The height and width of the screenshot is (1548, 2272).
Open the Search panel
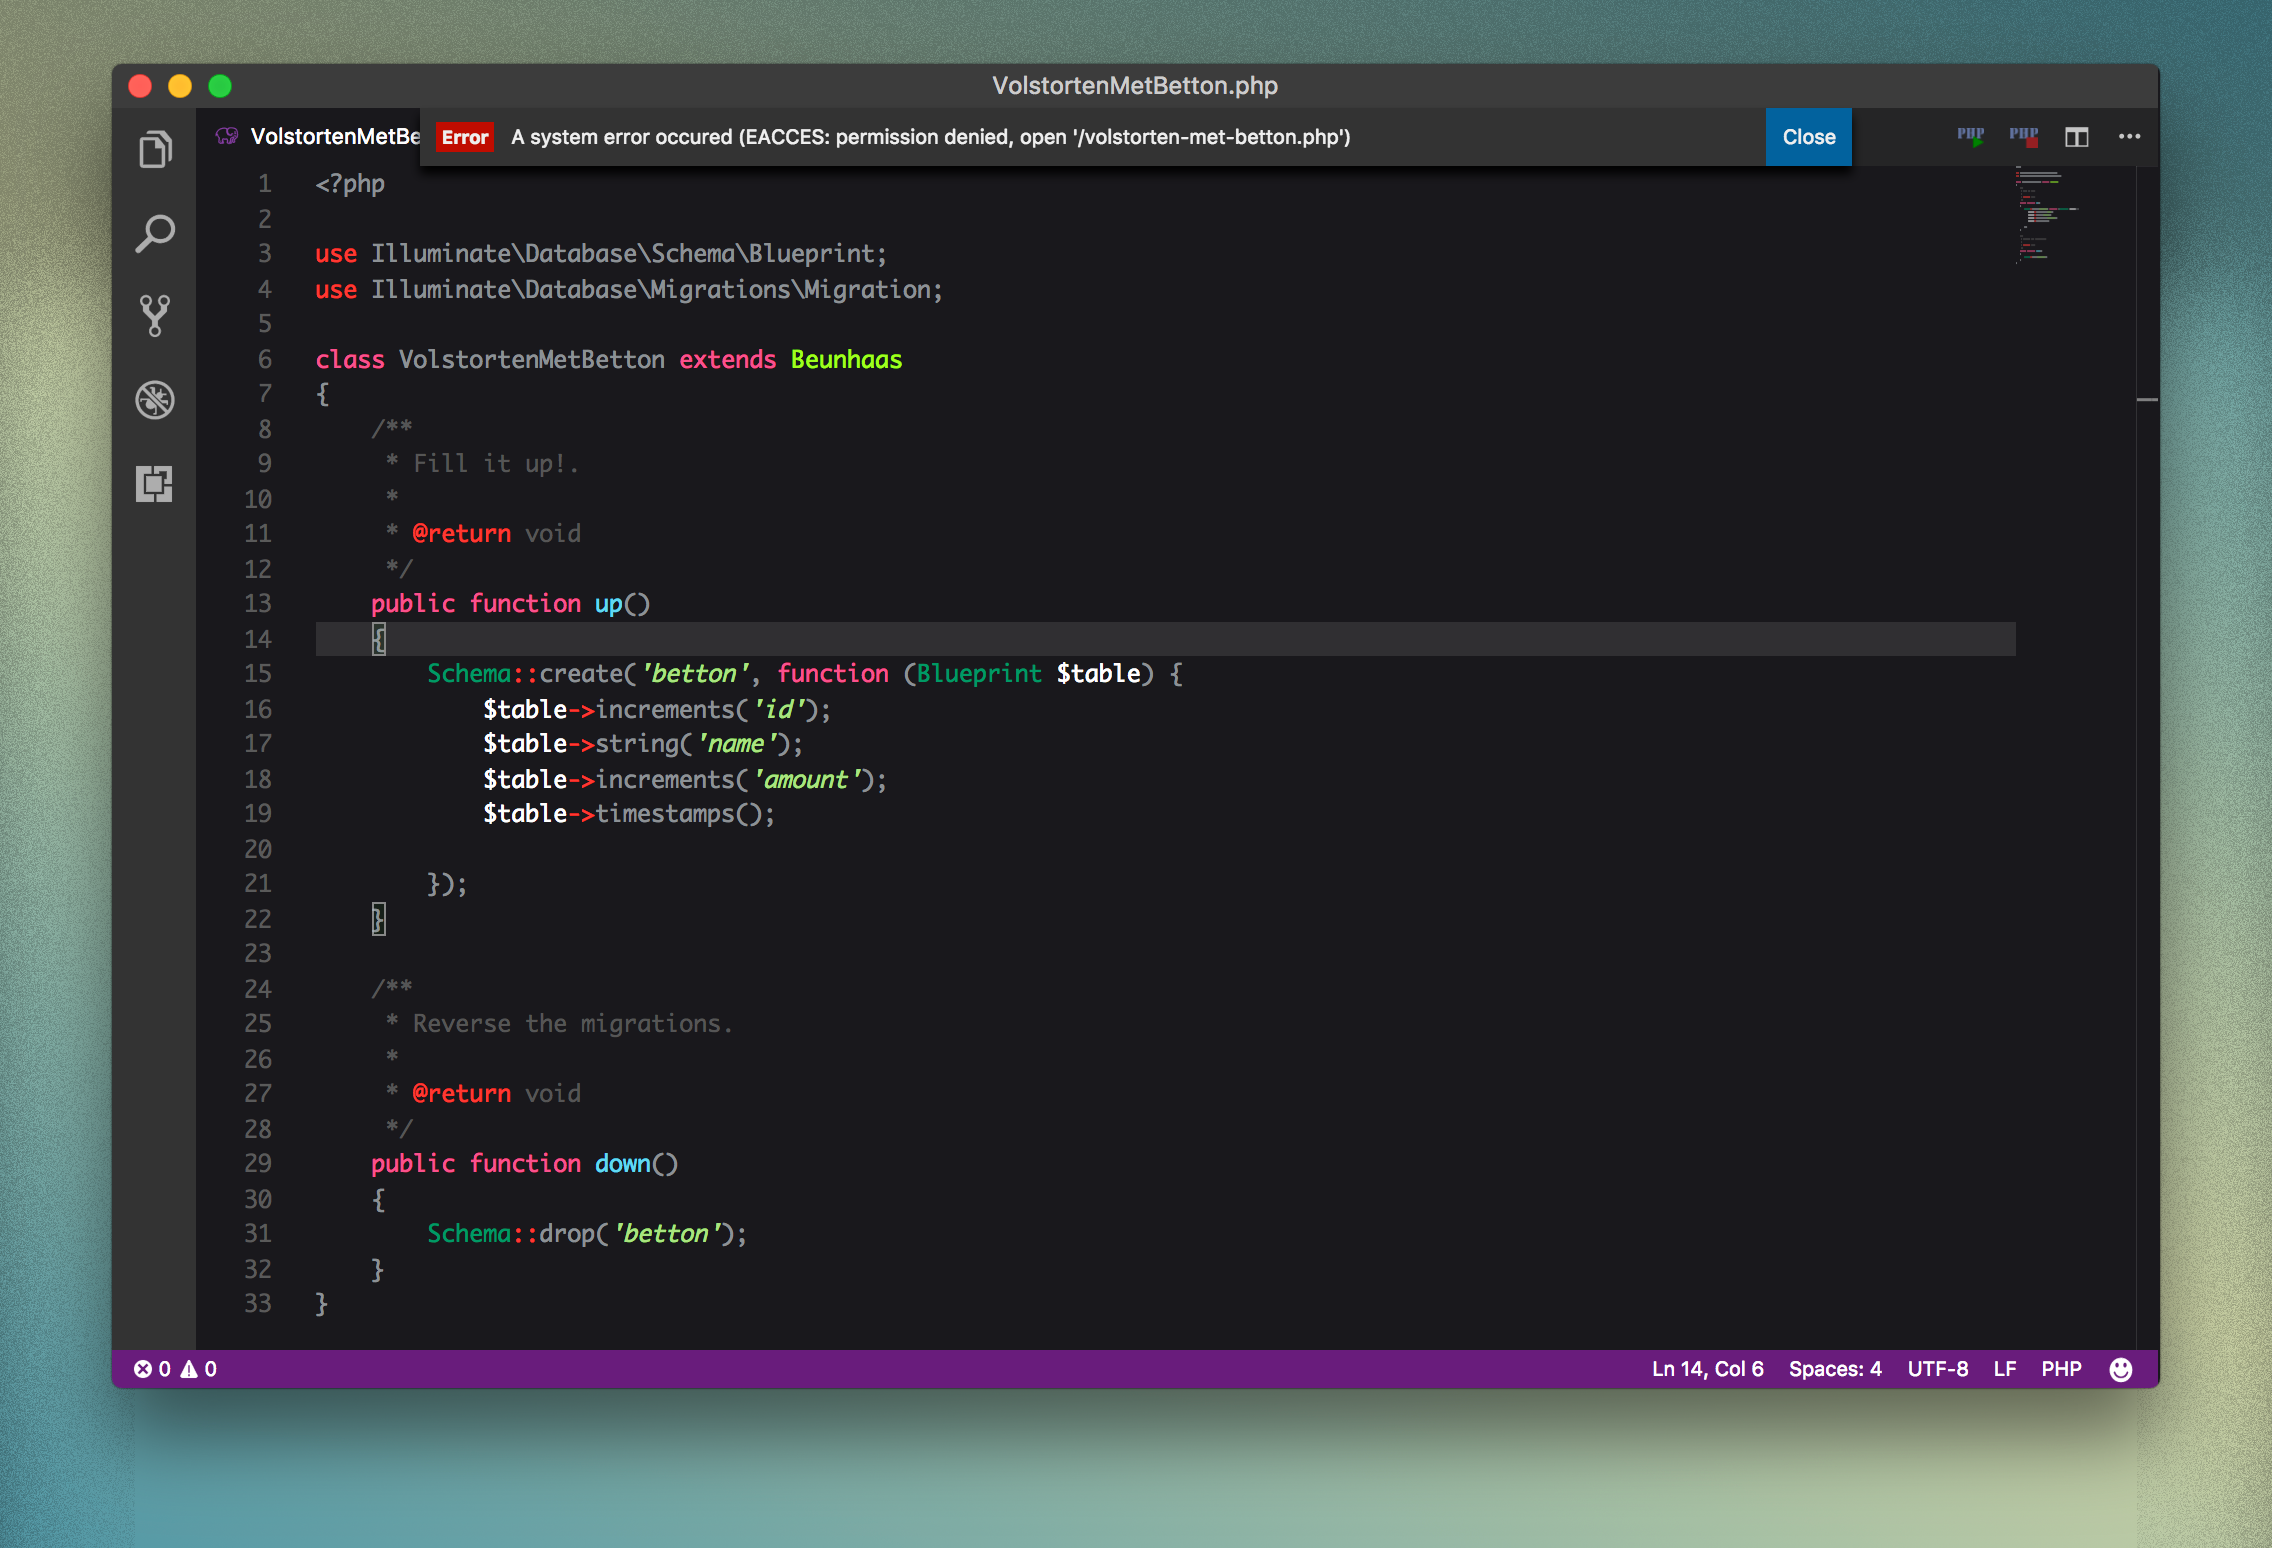[155, 234]
